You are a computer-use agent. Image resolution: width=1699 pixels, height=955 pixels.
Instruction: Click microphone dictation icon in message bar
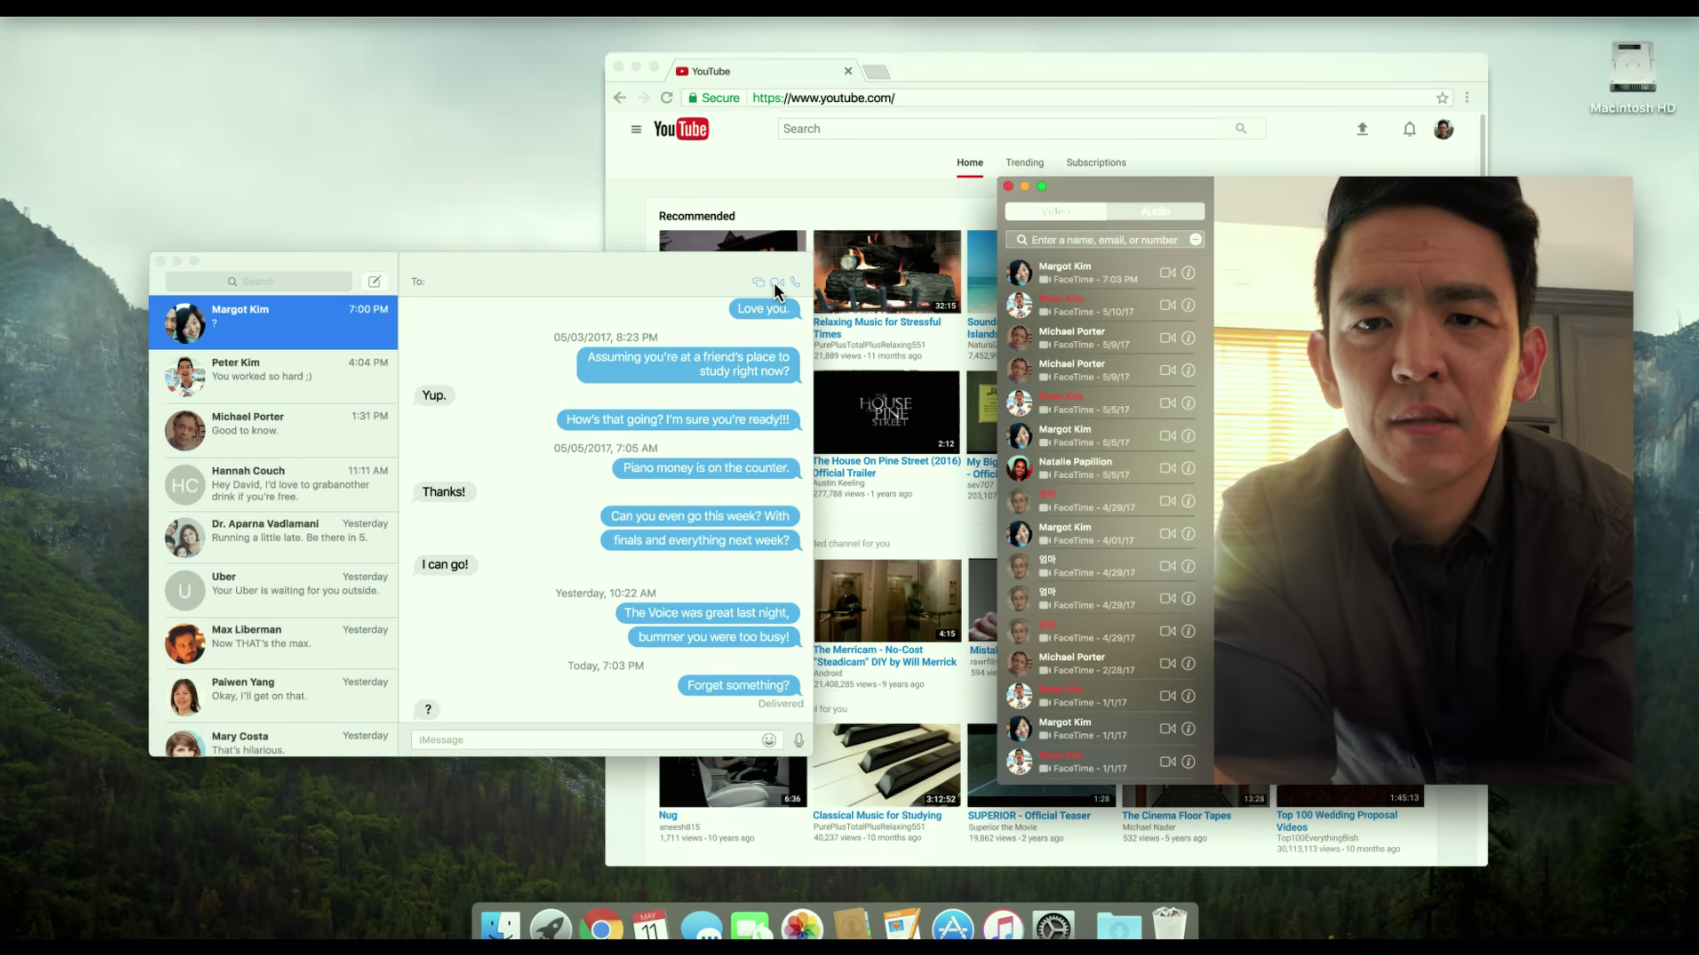798,740
